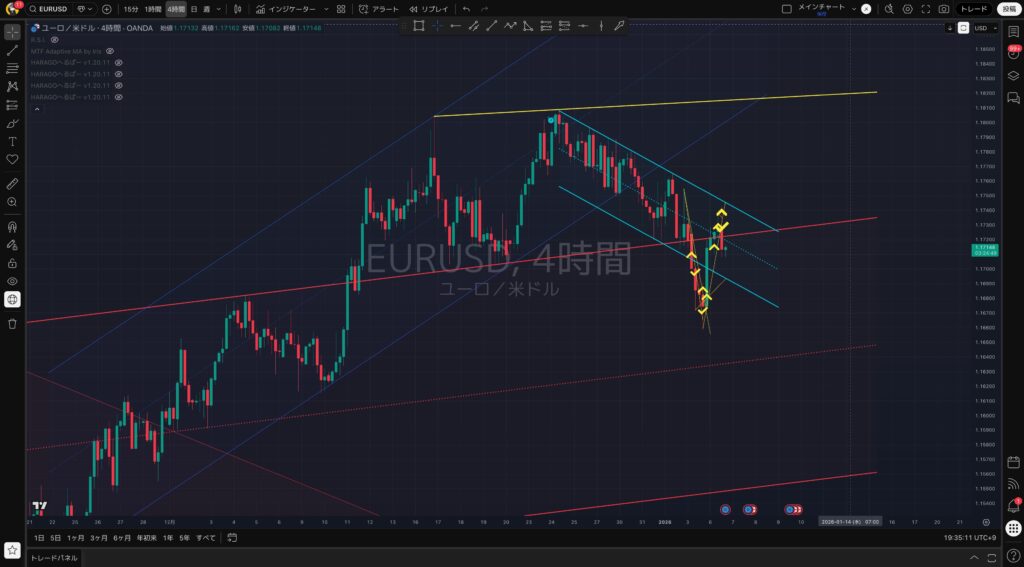Open chart settings gear in top bar
The width and height of the screenshot is (1024, 567).
[x=907, y=9]
